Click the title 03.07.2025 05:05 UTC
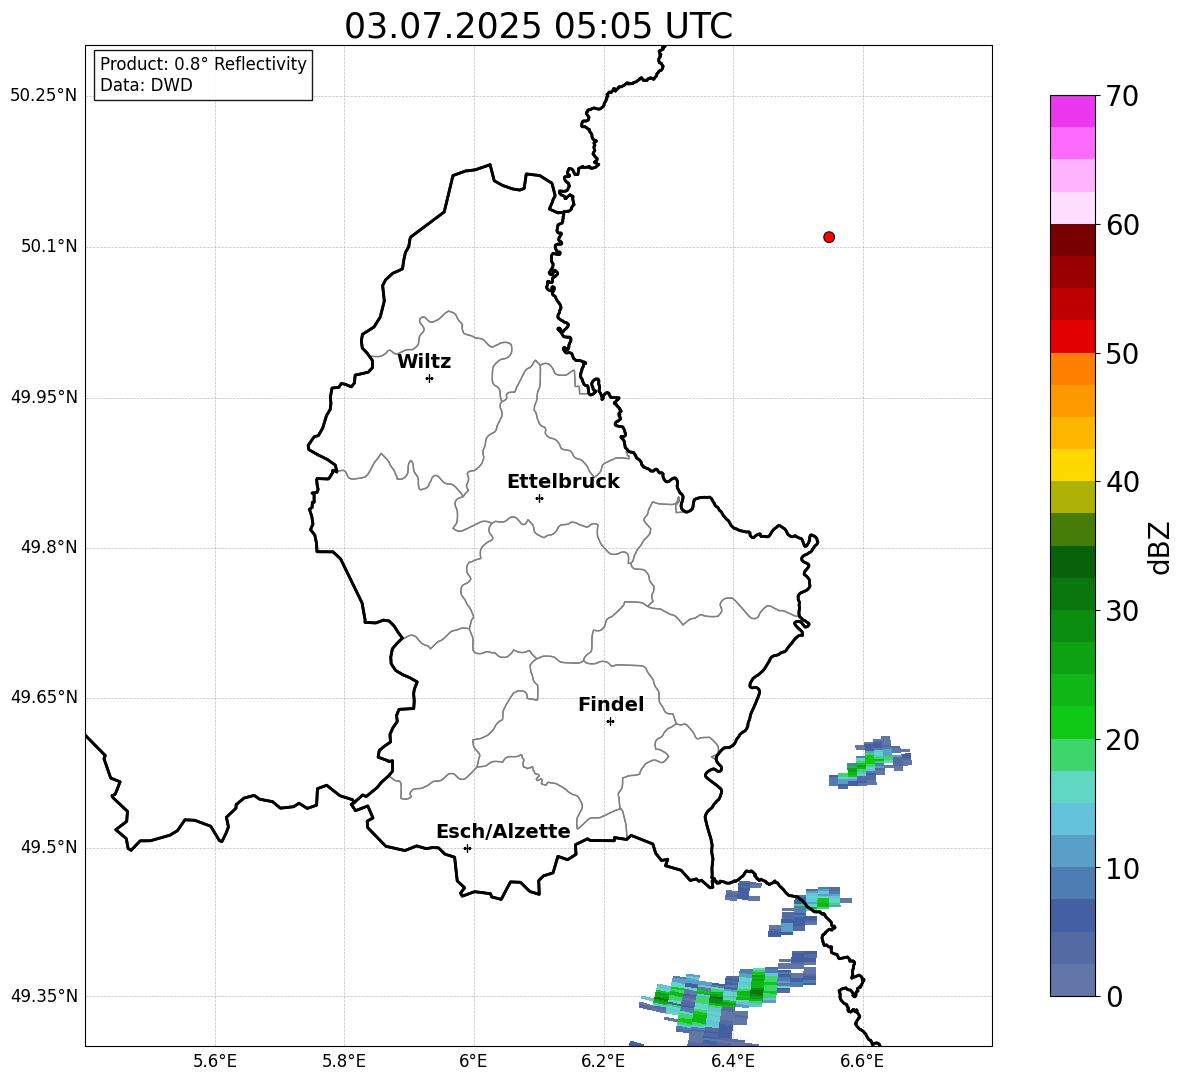1184x1081 pixels. coord(538,26)
